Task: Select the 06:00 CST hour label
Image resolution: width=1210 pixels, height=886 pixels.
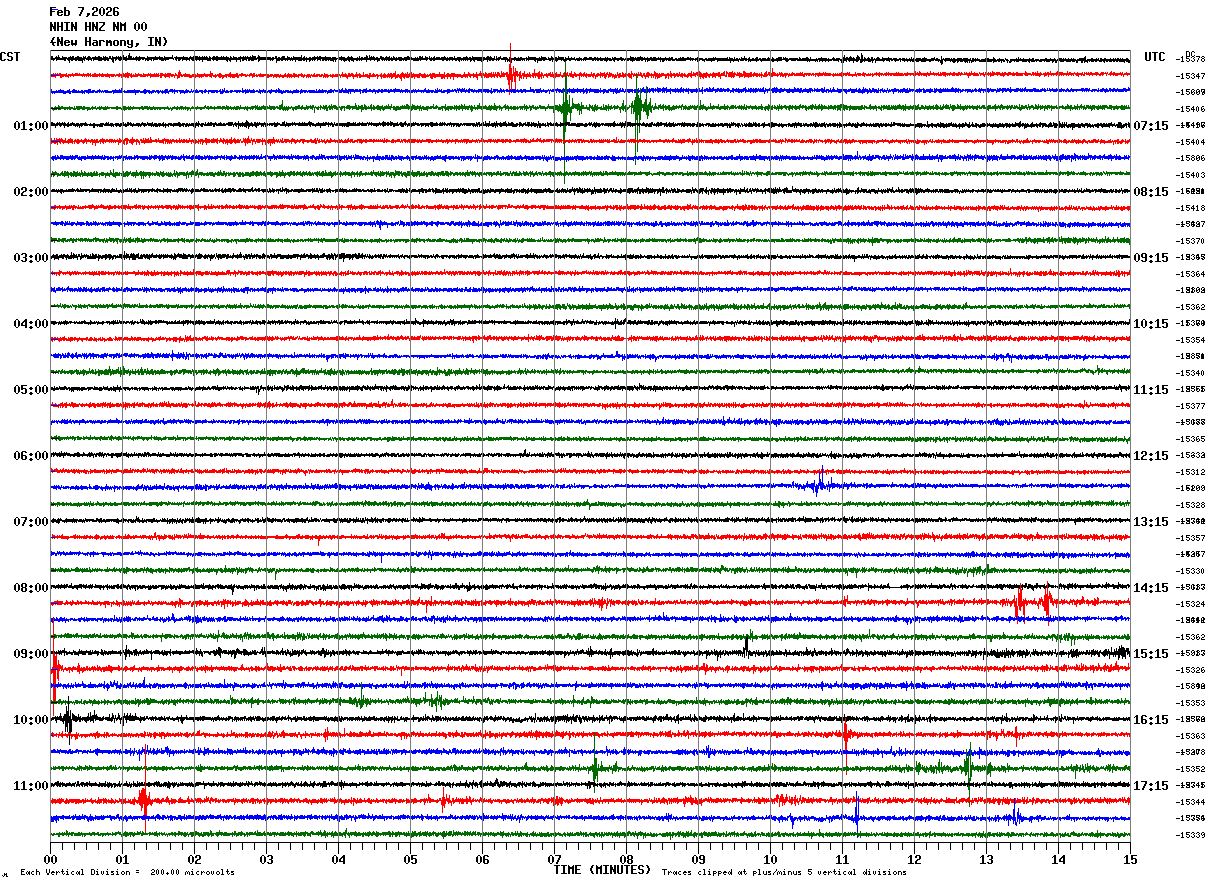Action: coord(31,456)
